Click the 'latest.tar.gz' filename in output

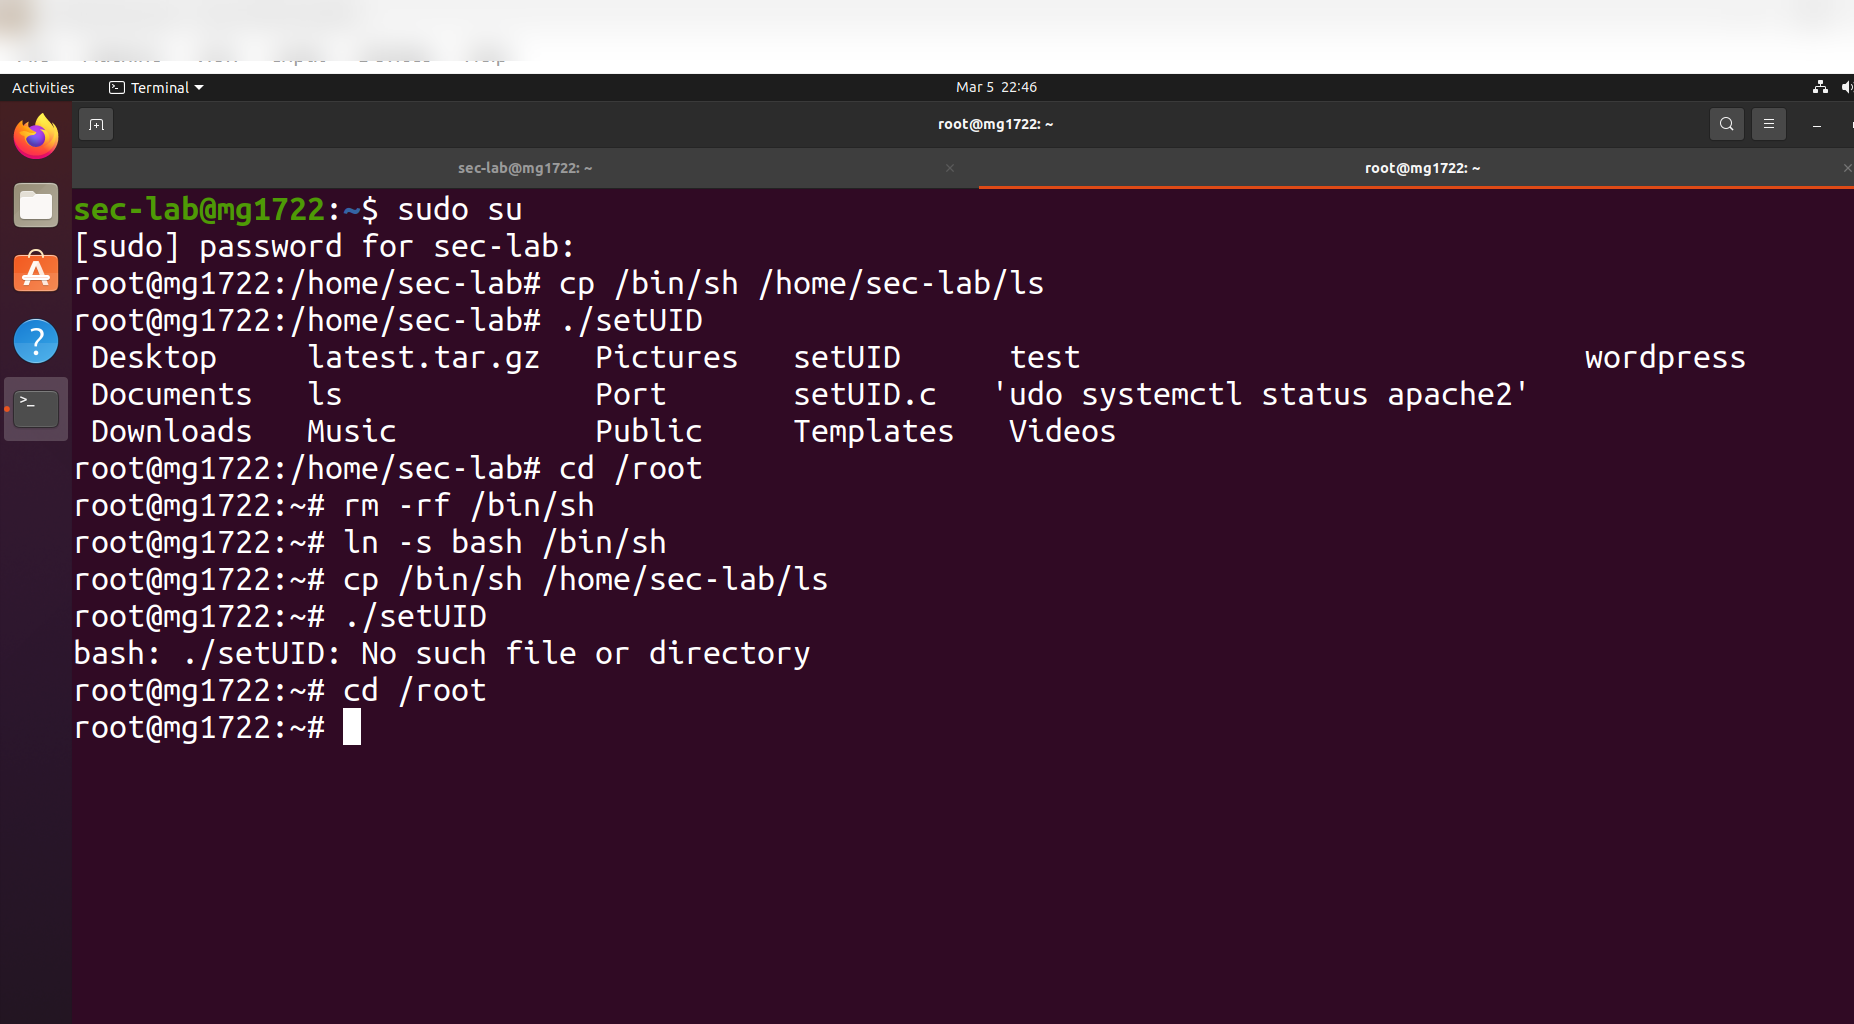tap(423, 358)
